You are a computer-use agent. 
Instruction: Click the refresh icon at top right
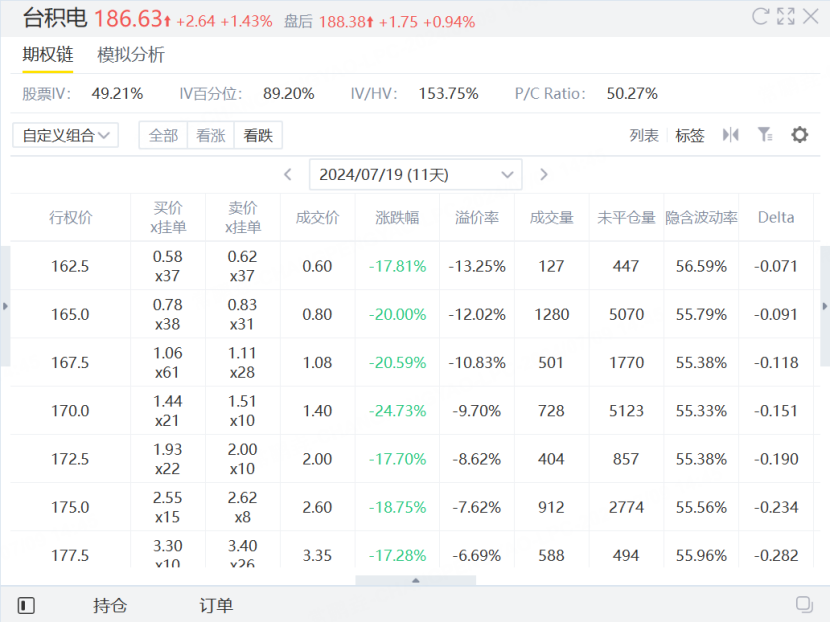point(760,16)
